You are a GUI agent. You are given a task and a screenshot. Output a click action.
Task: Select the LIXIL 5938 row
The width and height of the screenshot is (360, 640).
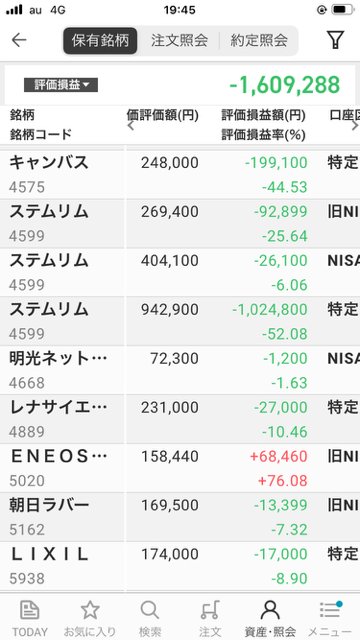(x=180, y=566)
